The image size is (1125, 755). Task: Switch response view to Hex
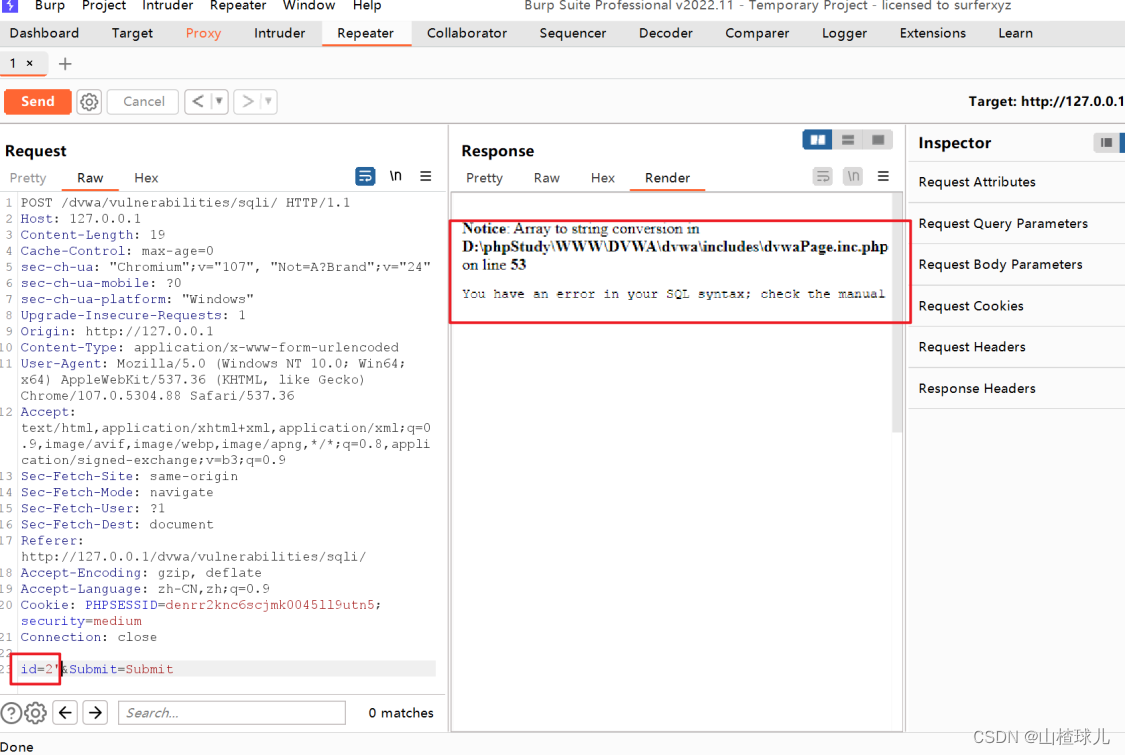(x=603, y=178)
